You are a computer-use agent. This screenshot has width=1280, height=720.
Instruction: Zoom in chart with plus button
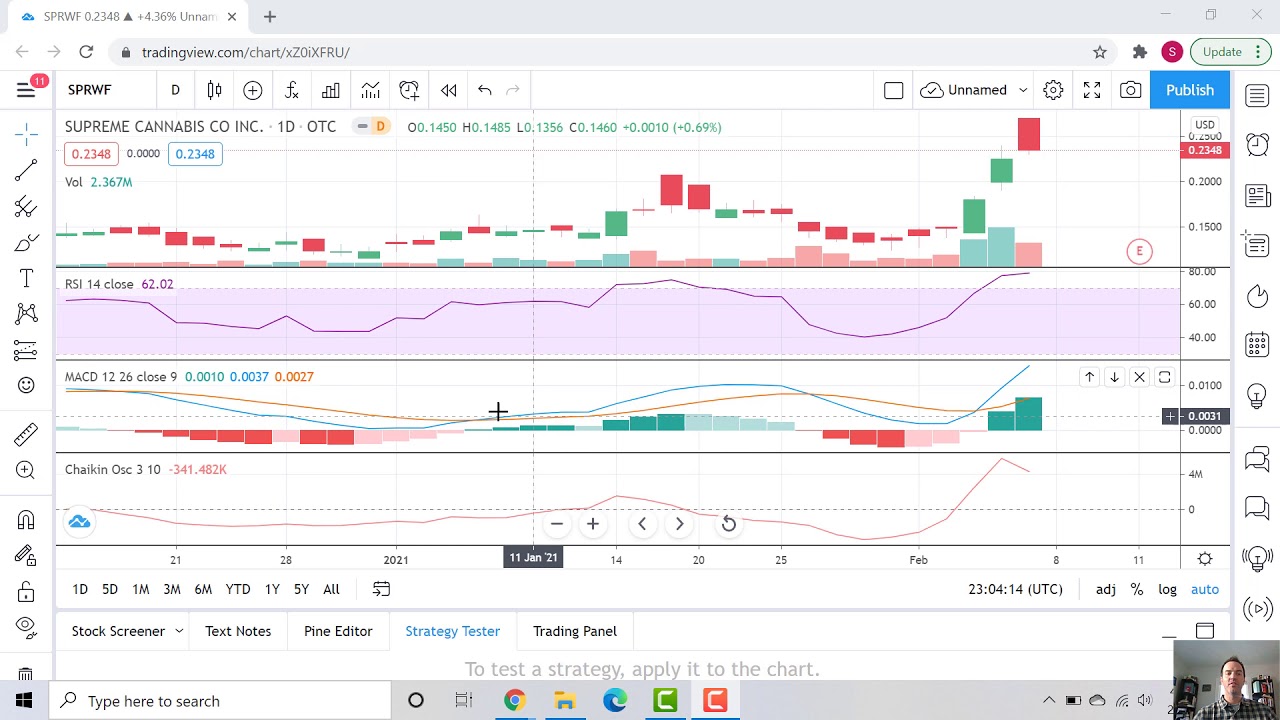[x=593, y=524]
